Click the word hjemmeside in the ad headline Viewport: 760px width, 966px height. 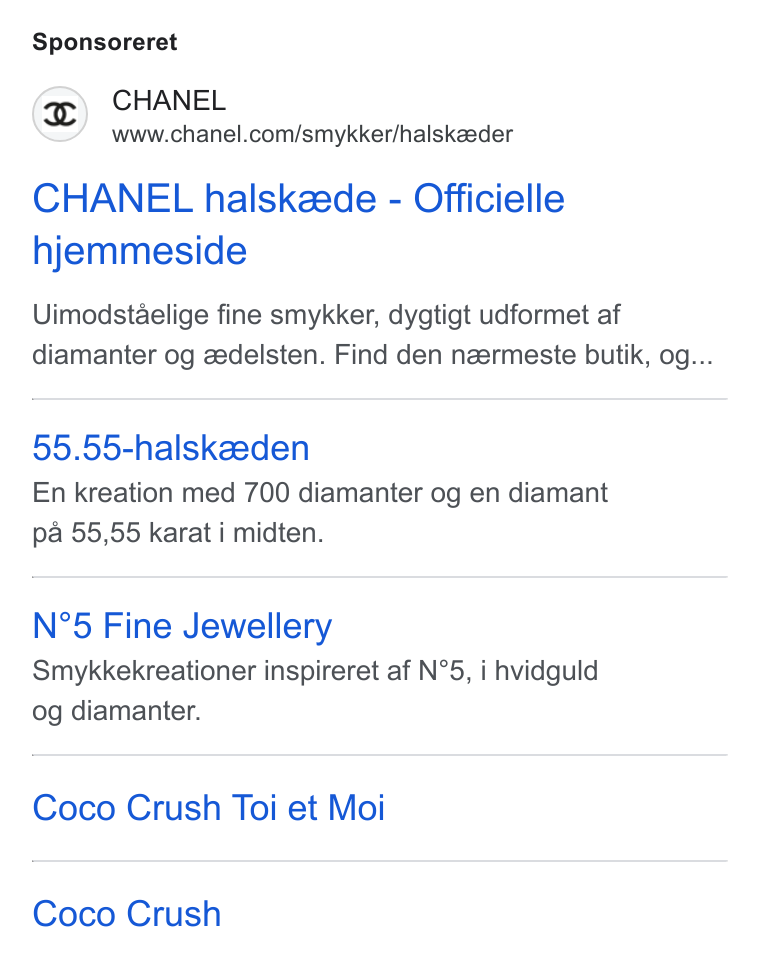point(140,251)
